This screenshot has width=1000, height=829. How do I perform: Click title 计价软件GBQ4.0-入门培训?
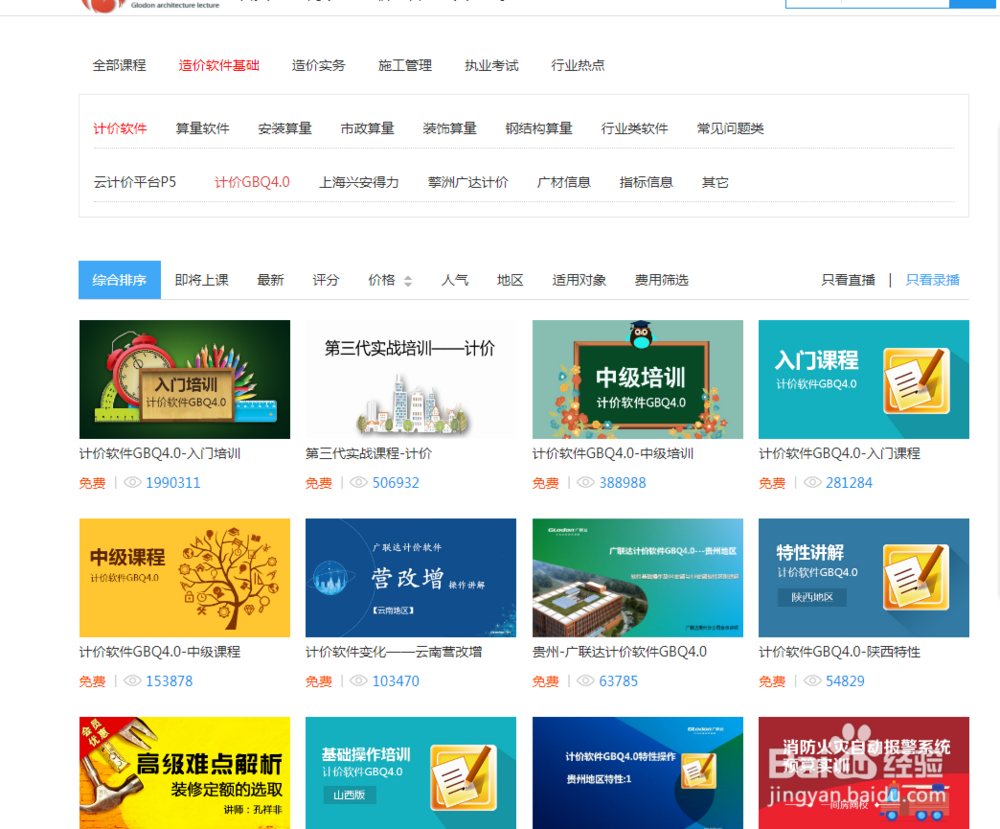(x=159, y=453)
